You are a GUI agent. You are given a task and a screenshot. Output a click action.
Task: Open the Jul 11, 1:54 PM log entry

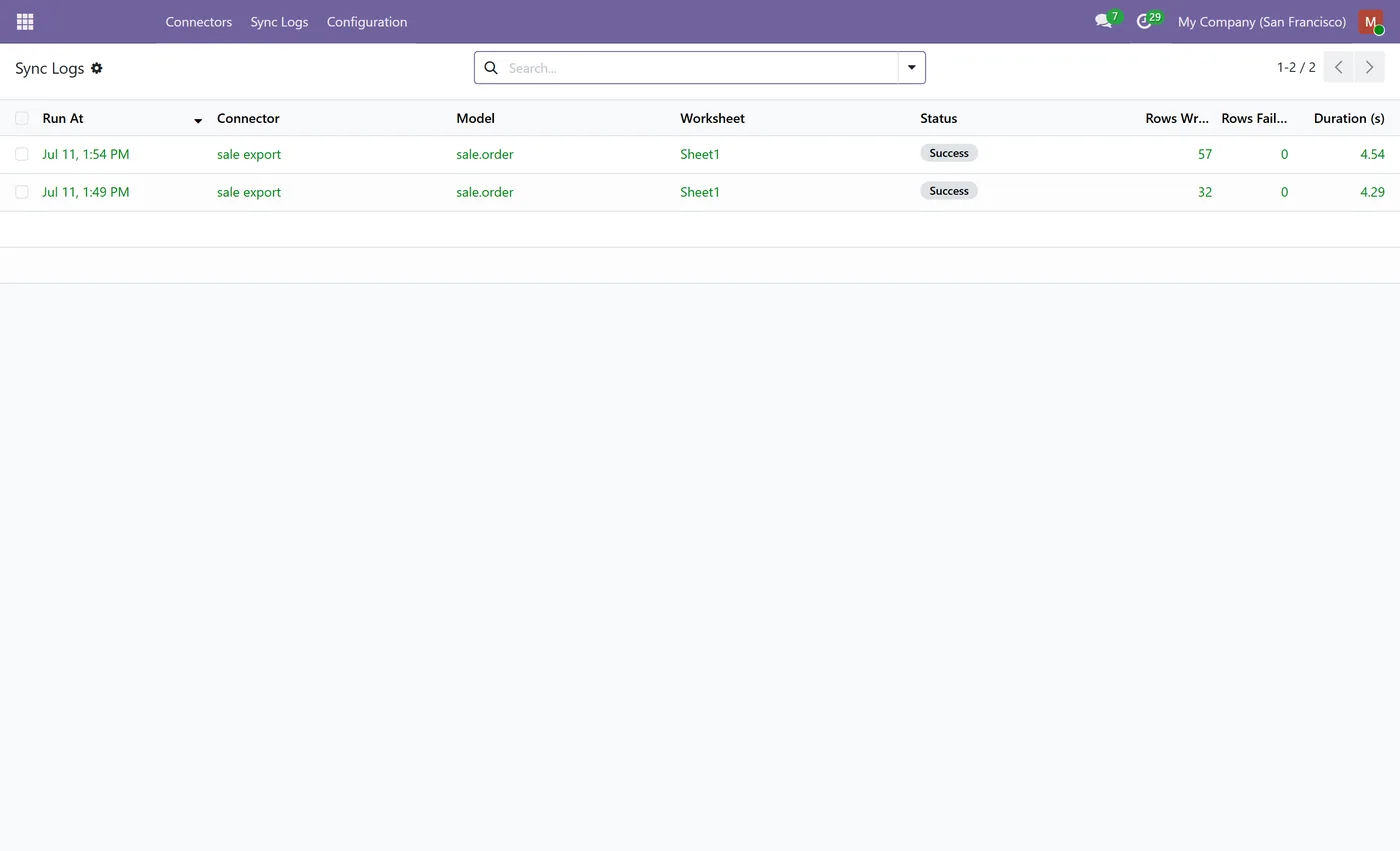(x=86, y=154)
